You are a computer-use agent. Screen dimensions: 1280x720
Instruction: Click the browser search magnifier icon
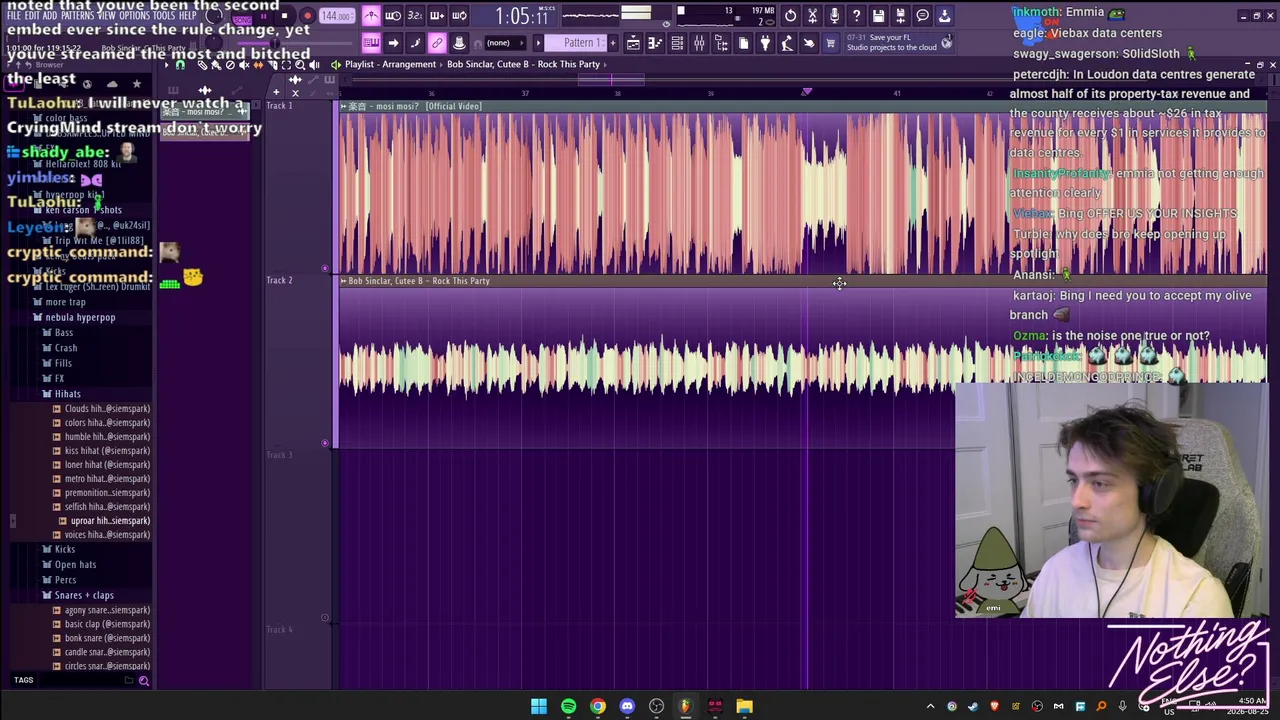[x=144, y=681]
